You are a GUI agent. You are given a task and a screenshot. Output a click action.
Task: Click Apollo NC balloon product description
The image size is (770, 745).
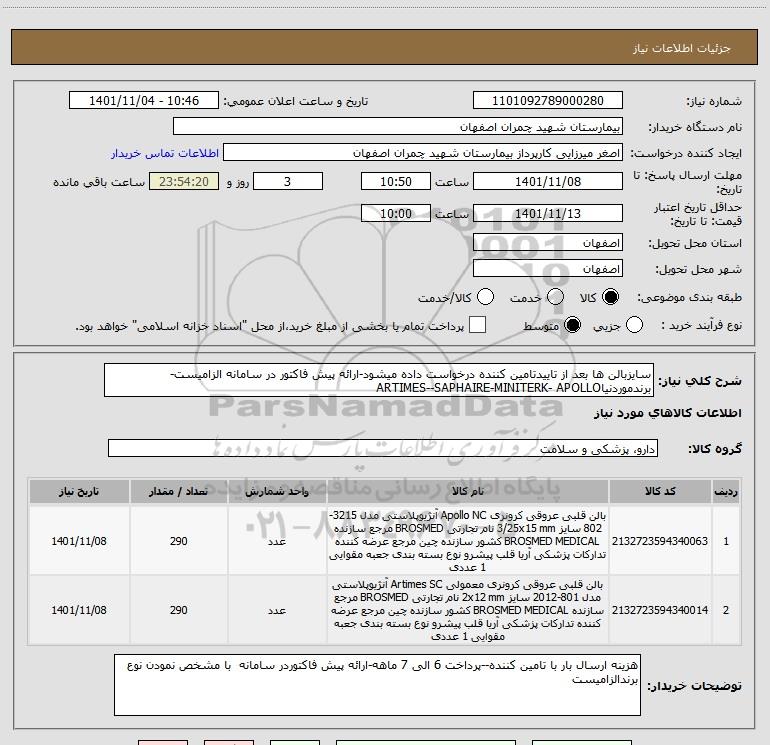[468, 541]
